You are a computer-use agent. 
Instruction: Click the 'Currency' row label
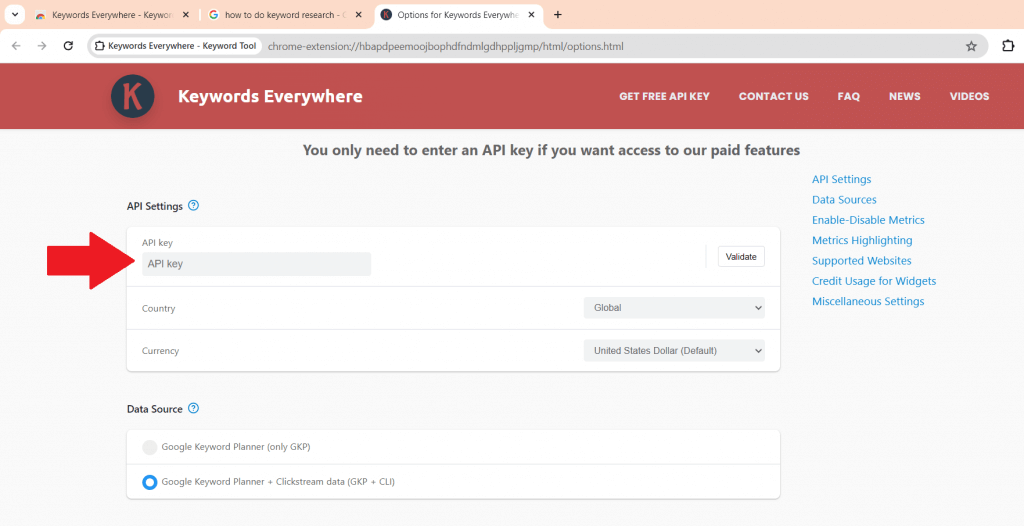160,351
